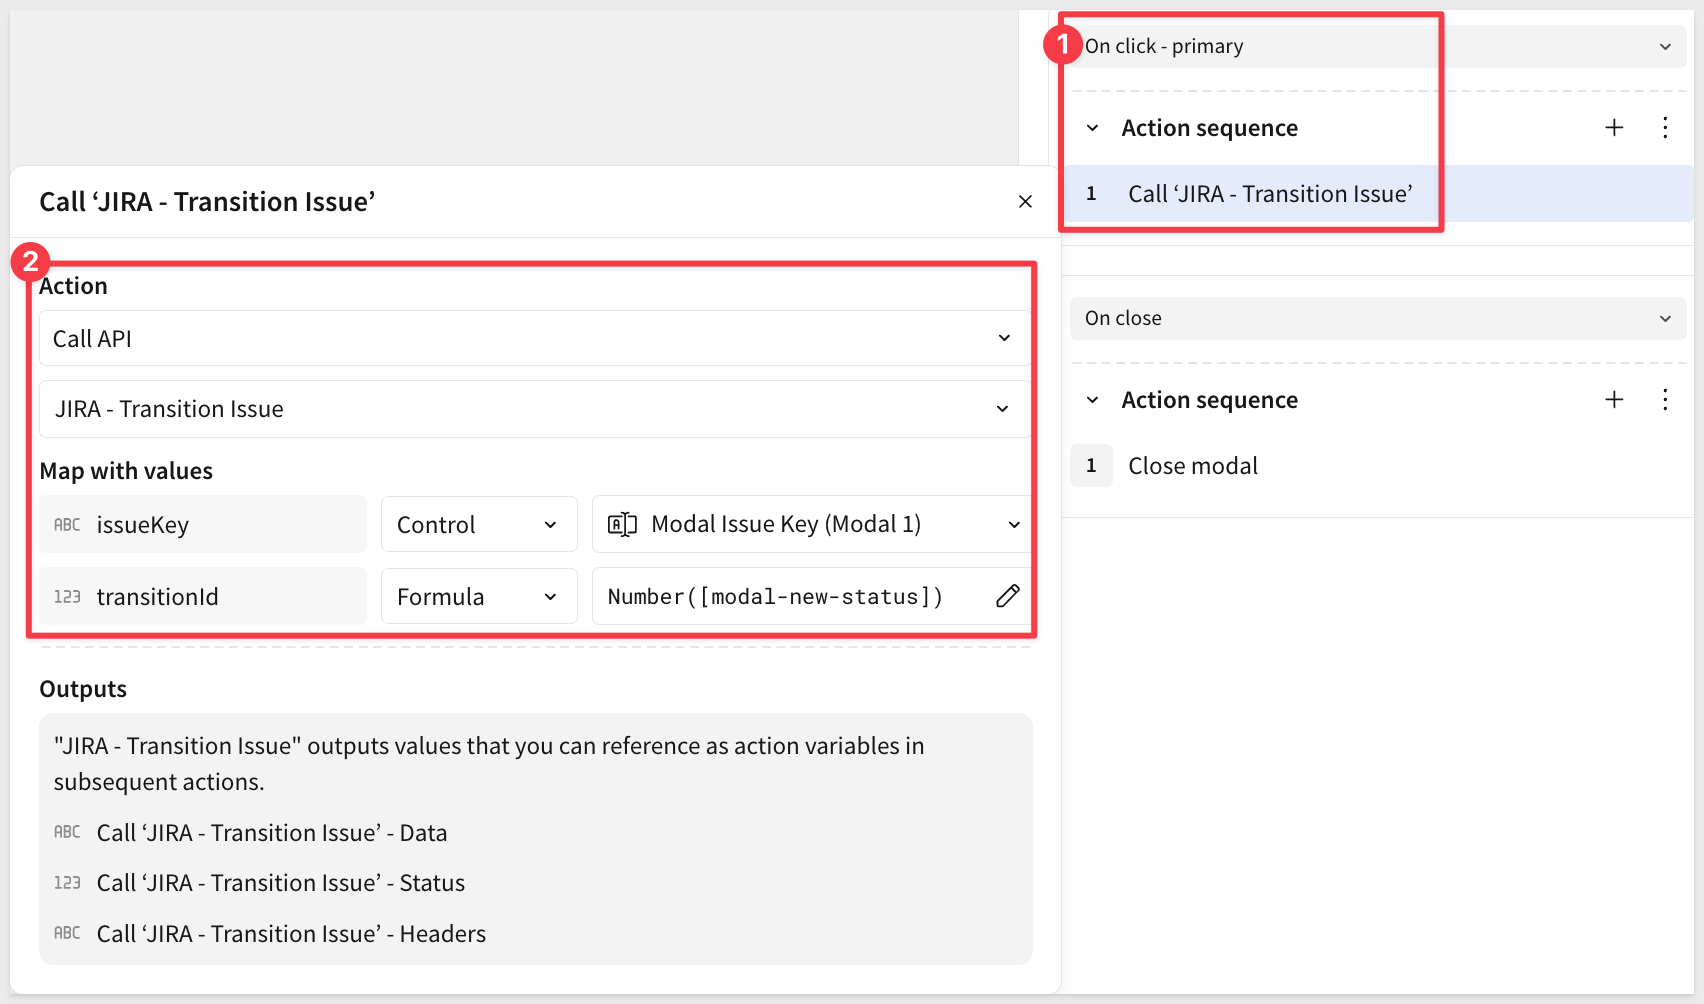
Task: Close the Call JIRA Transition Issue panel
Action: tap(1025, 202)
